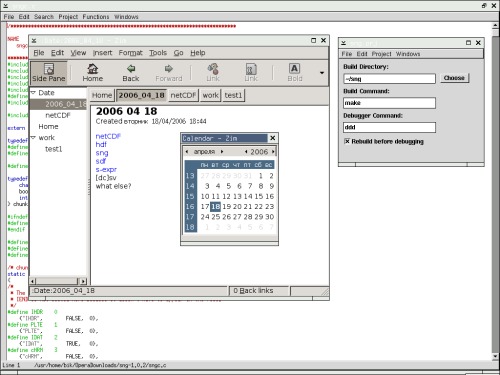
Task: Go to next month in calendar
Action: (222, 152)
